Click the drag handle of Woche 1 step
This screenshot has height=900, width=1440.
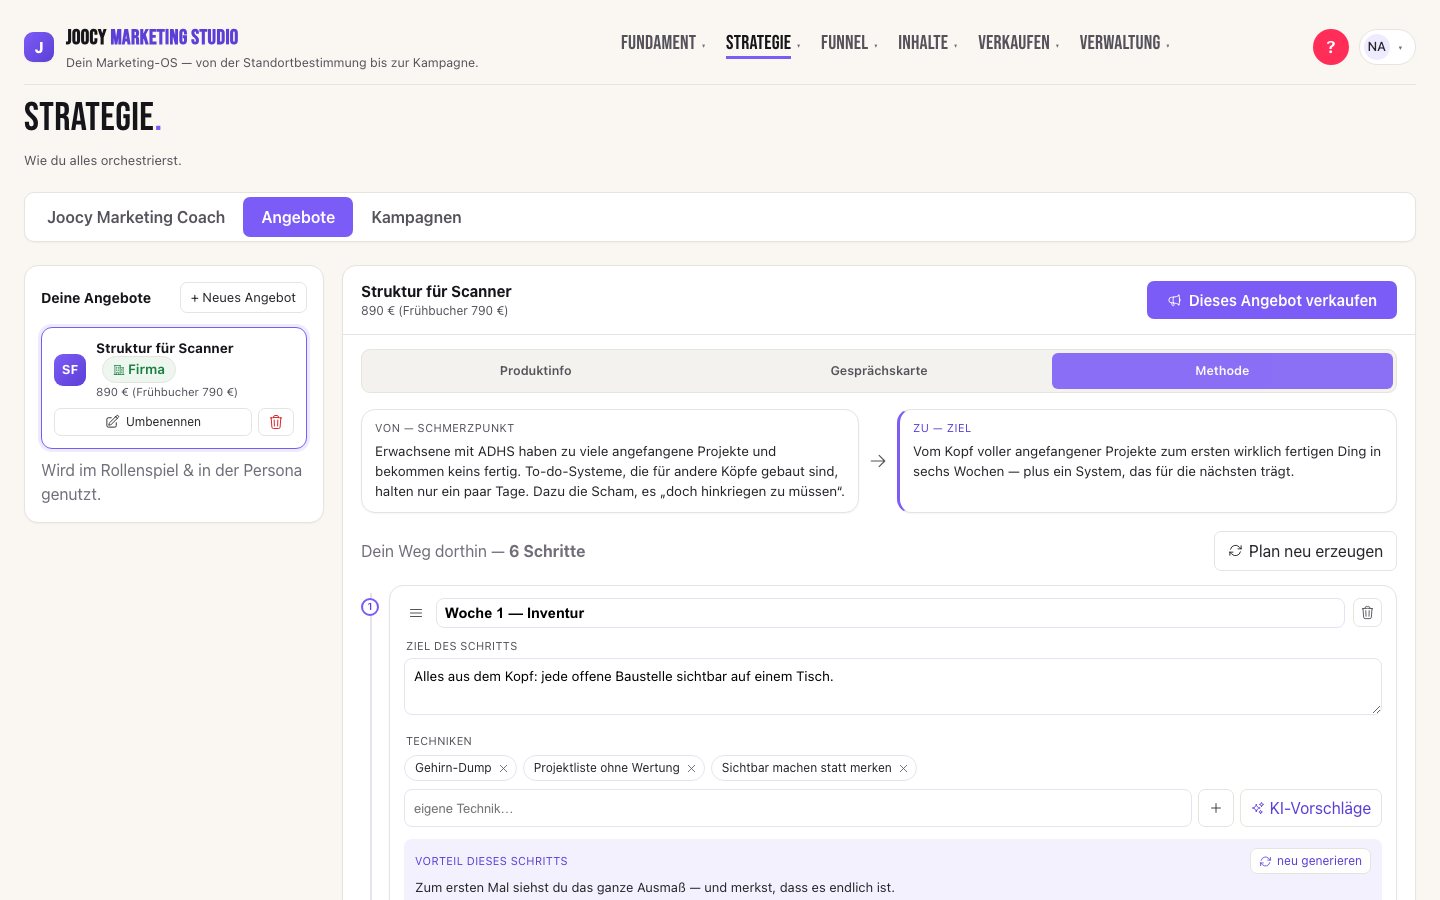pos(416,613)
